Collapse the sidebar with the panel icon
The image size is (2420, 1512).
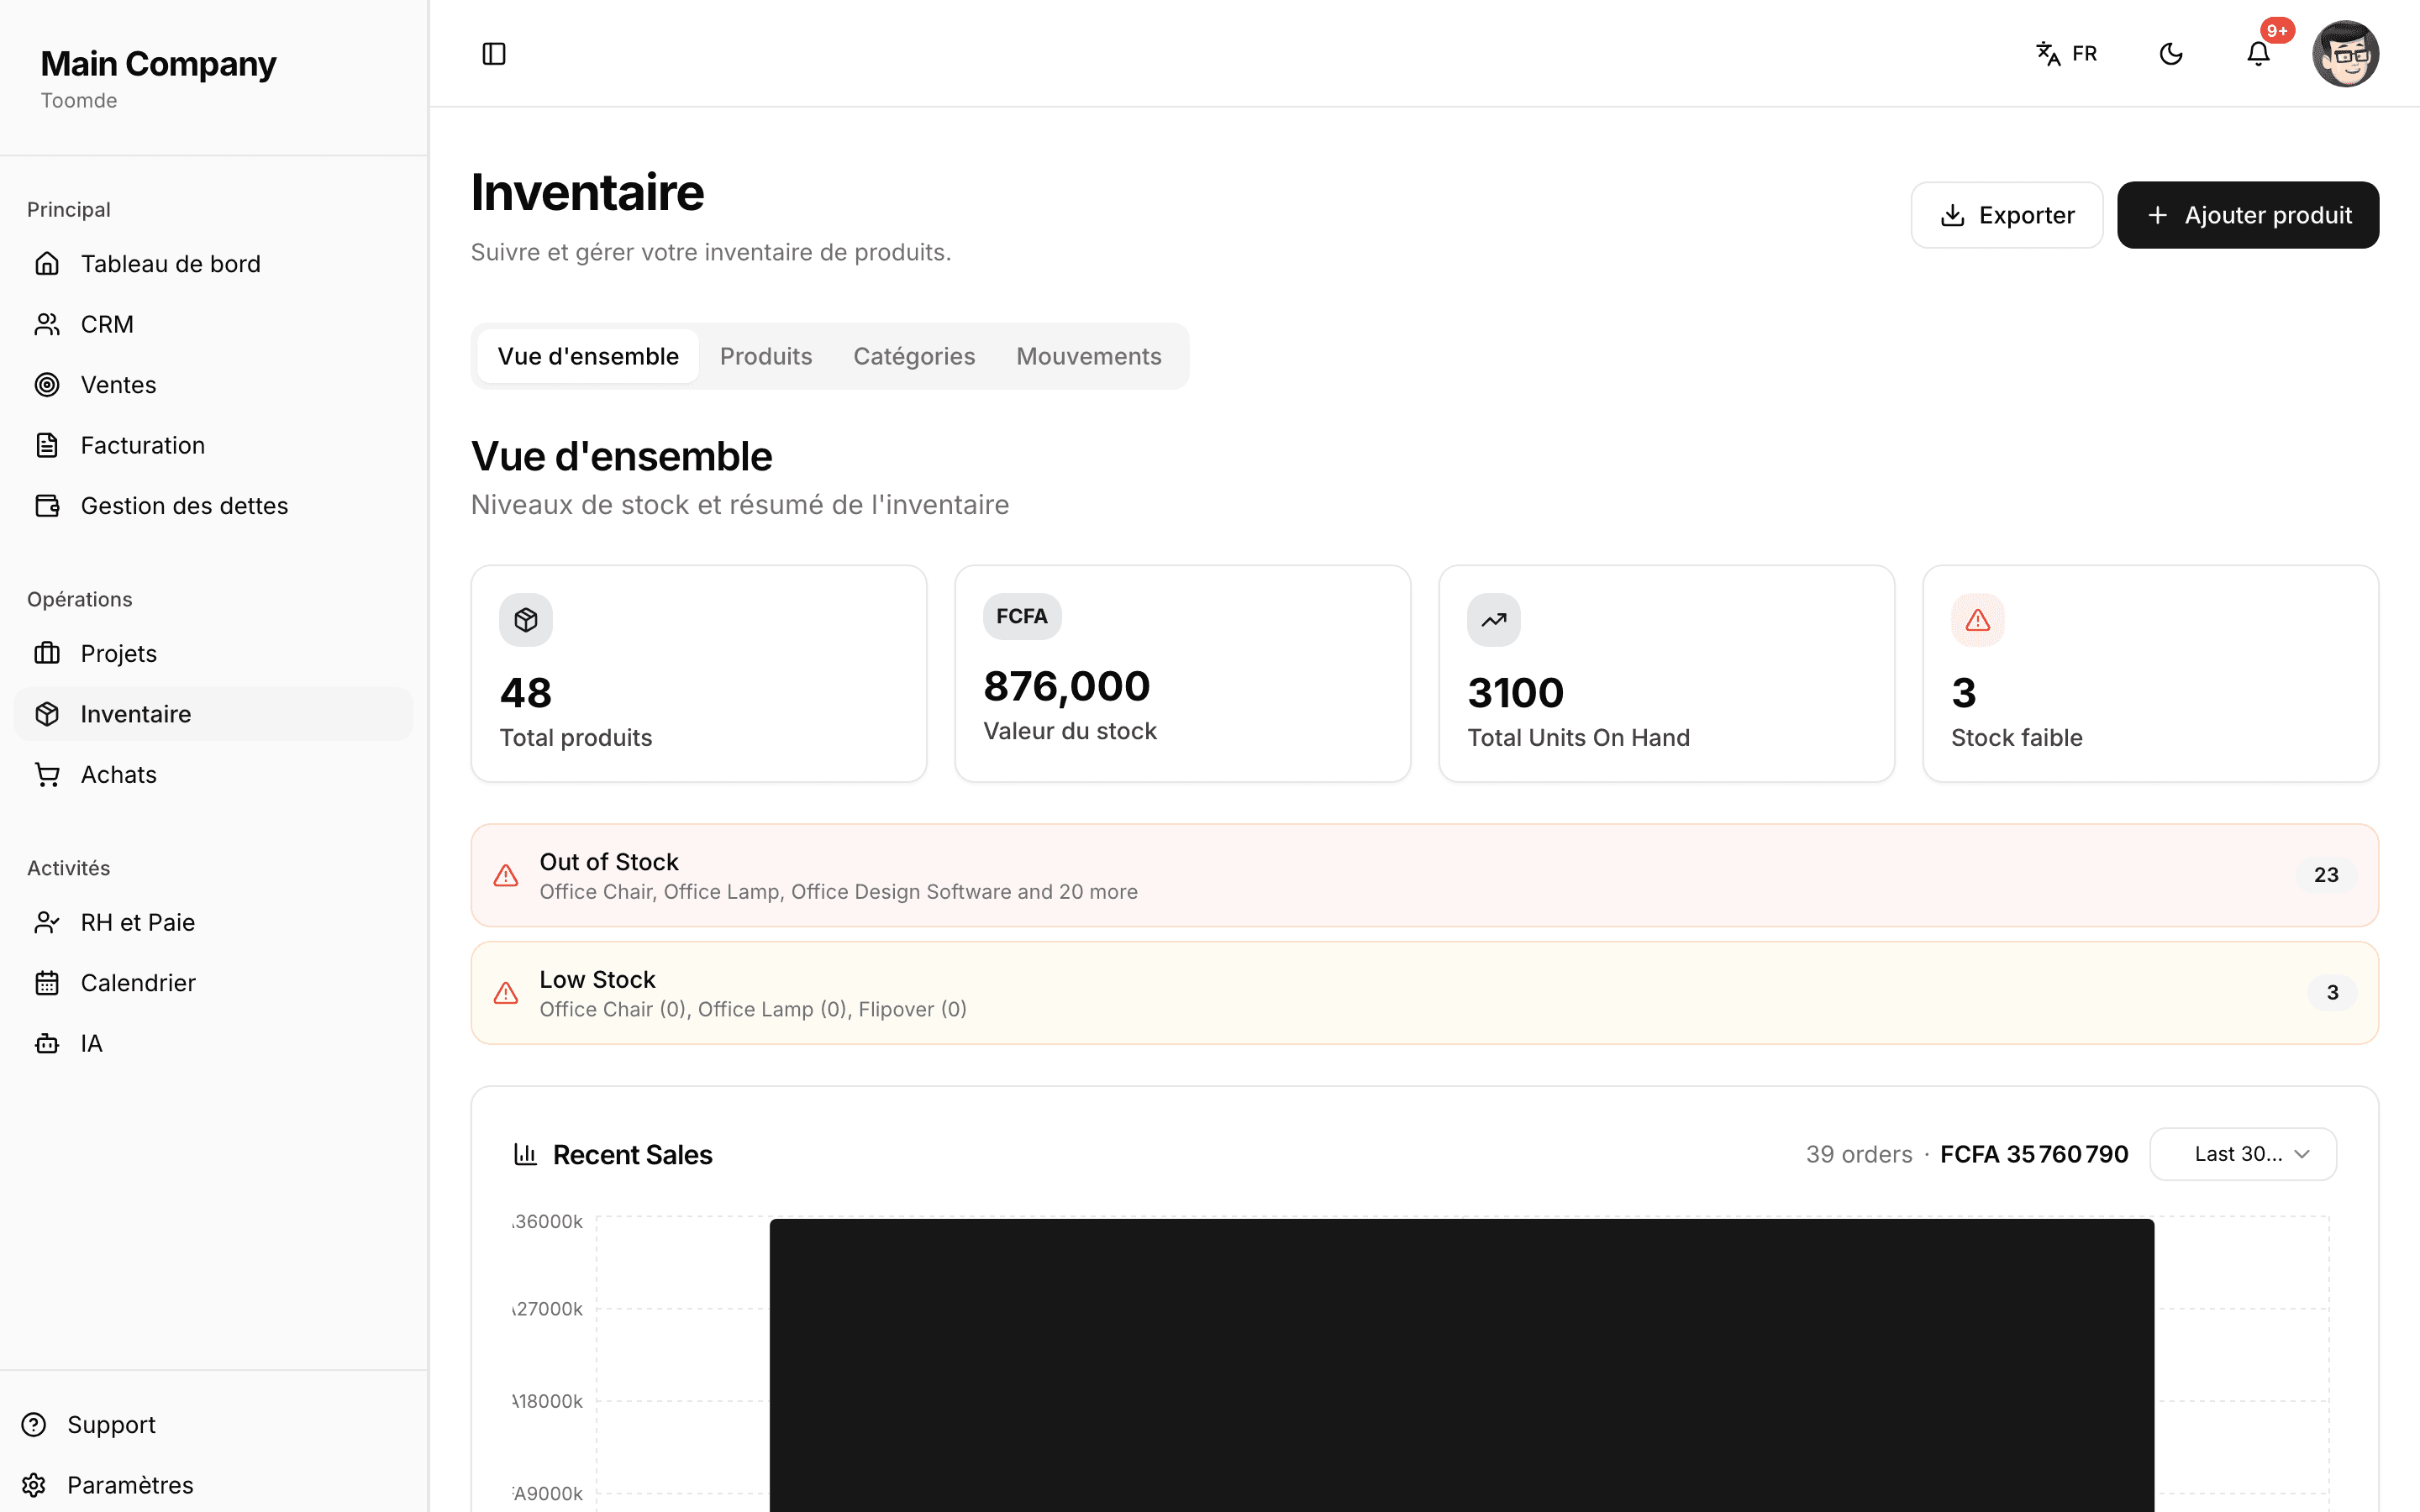494,54
